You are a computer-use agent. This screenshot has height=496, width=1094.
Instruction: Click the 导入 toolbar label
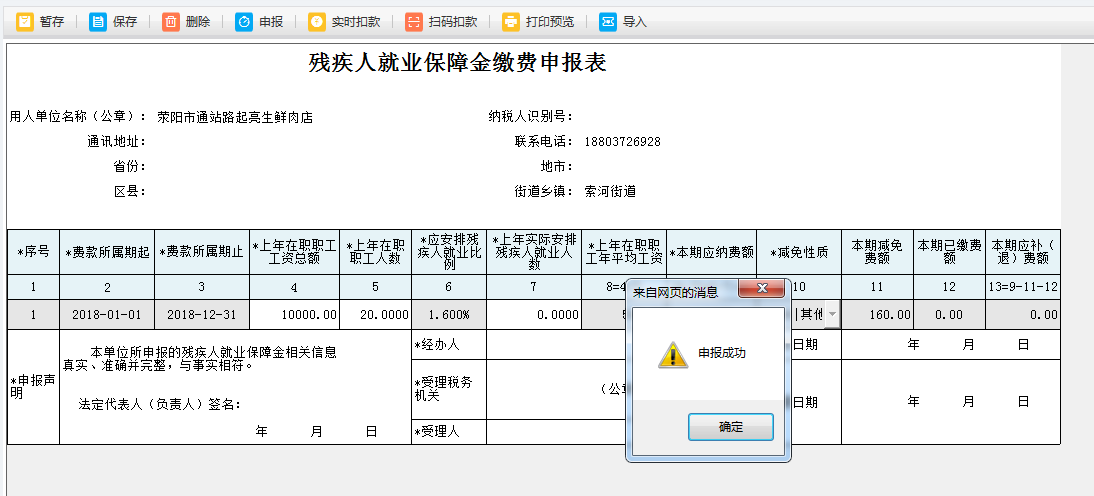[x=635, y=22]
